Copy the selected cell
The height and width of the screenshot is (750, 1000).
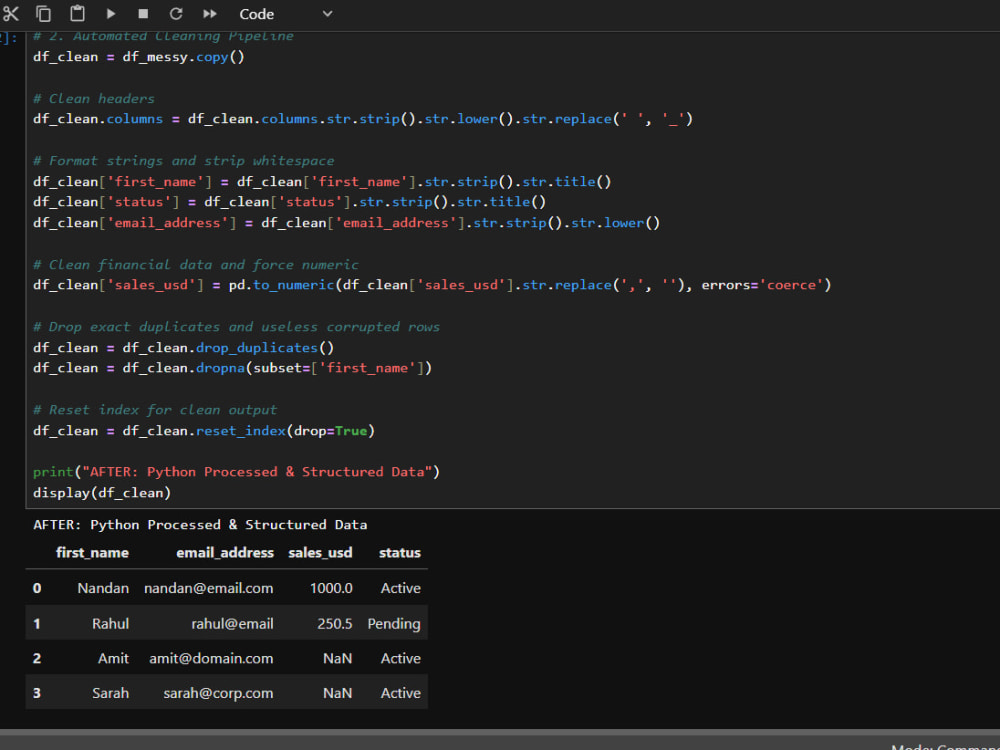43,13
